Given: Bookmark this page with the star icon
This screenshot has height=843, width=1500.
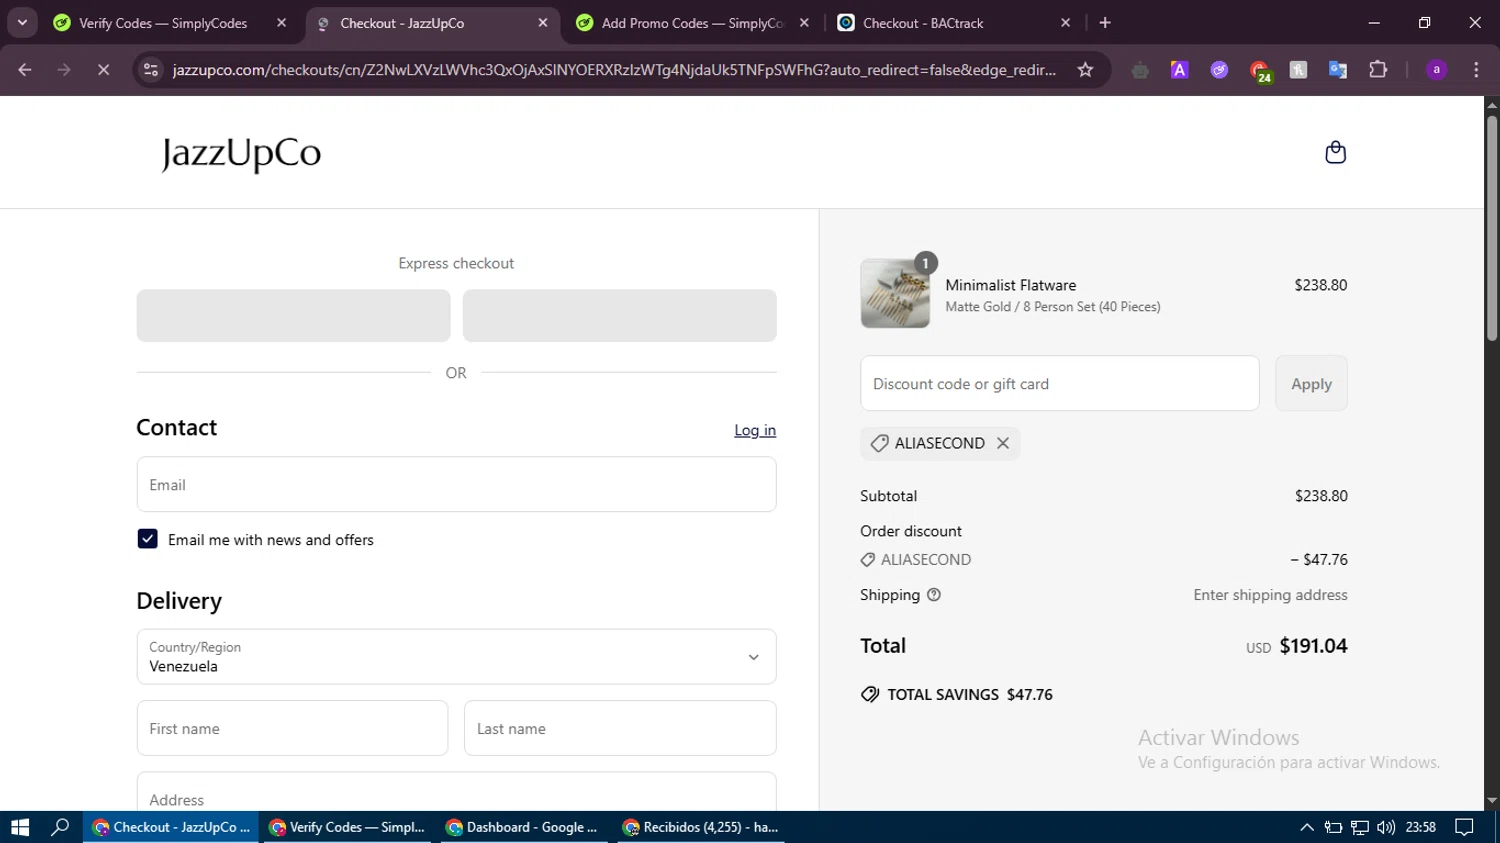Looking at the screenshot, I should 1085,70.
